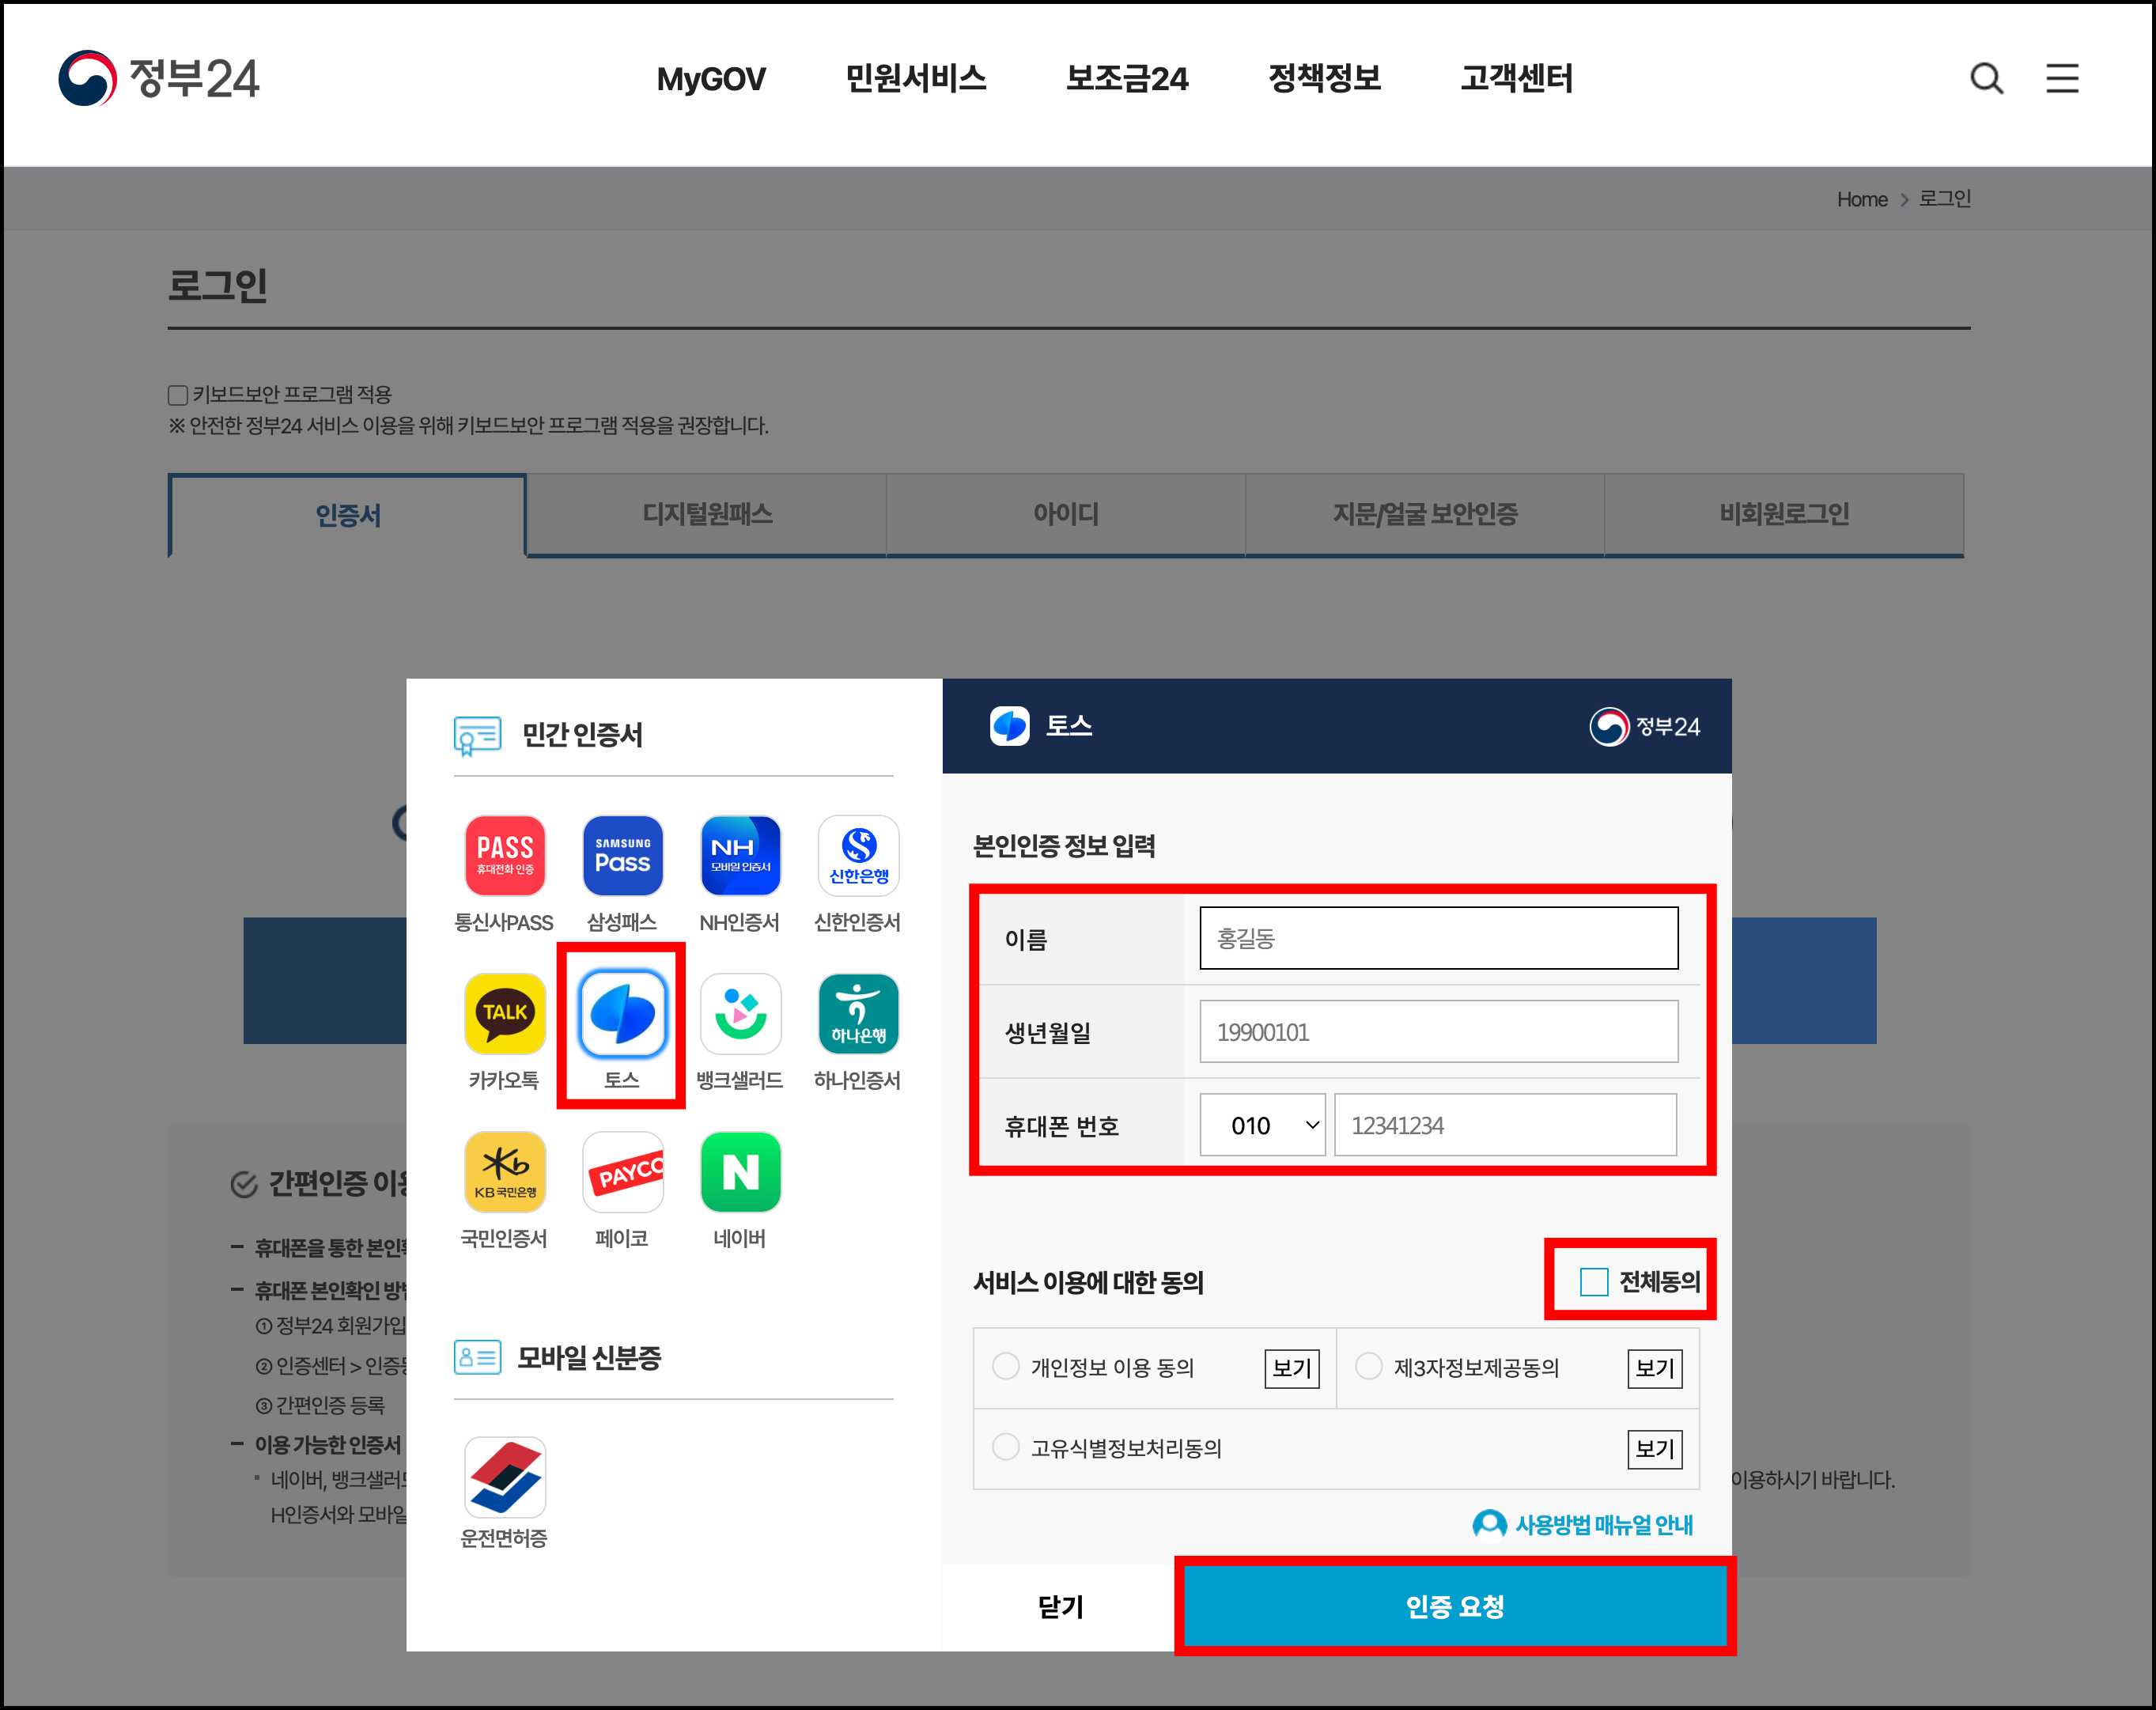Click the 인증 요청 button
Screen dimensions: 2156x1710
pos(1455,1606)
